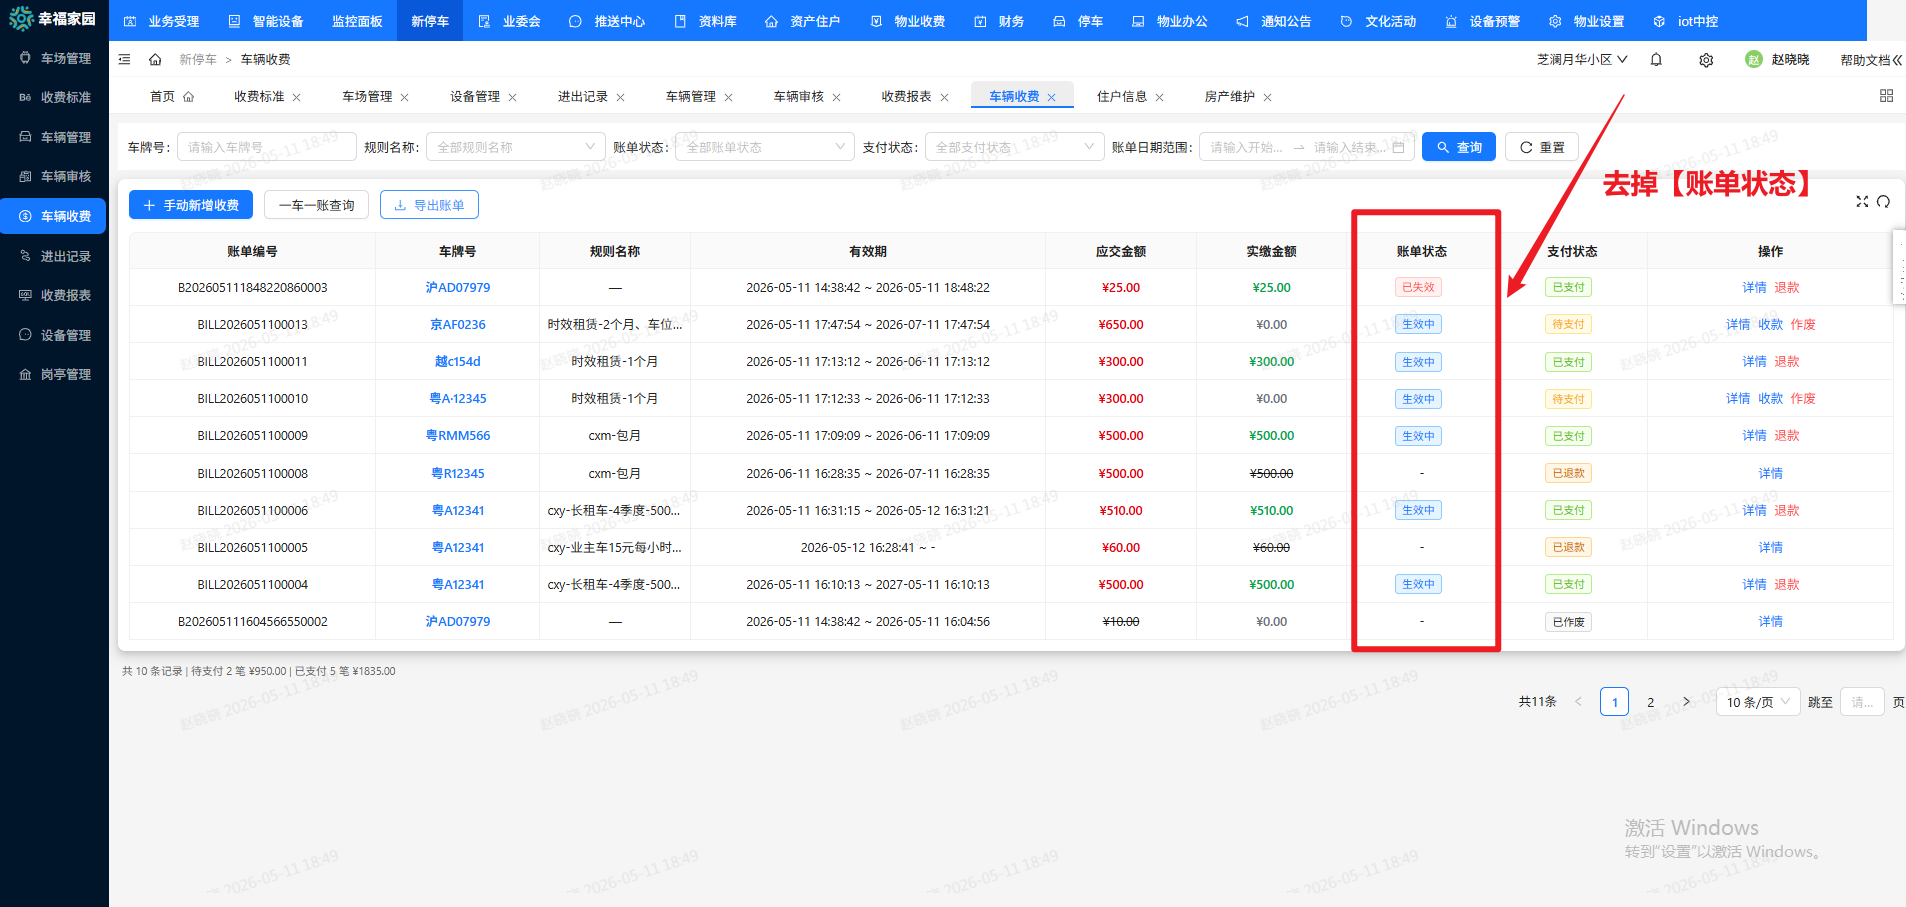Close the 进出记录 tab
1906x907 pixels.
pos(621,97)
